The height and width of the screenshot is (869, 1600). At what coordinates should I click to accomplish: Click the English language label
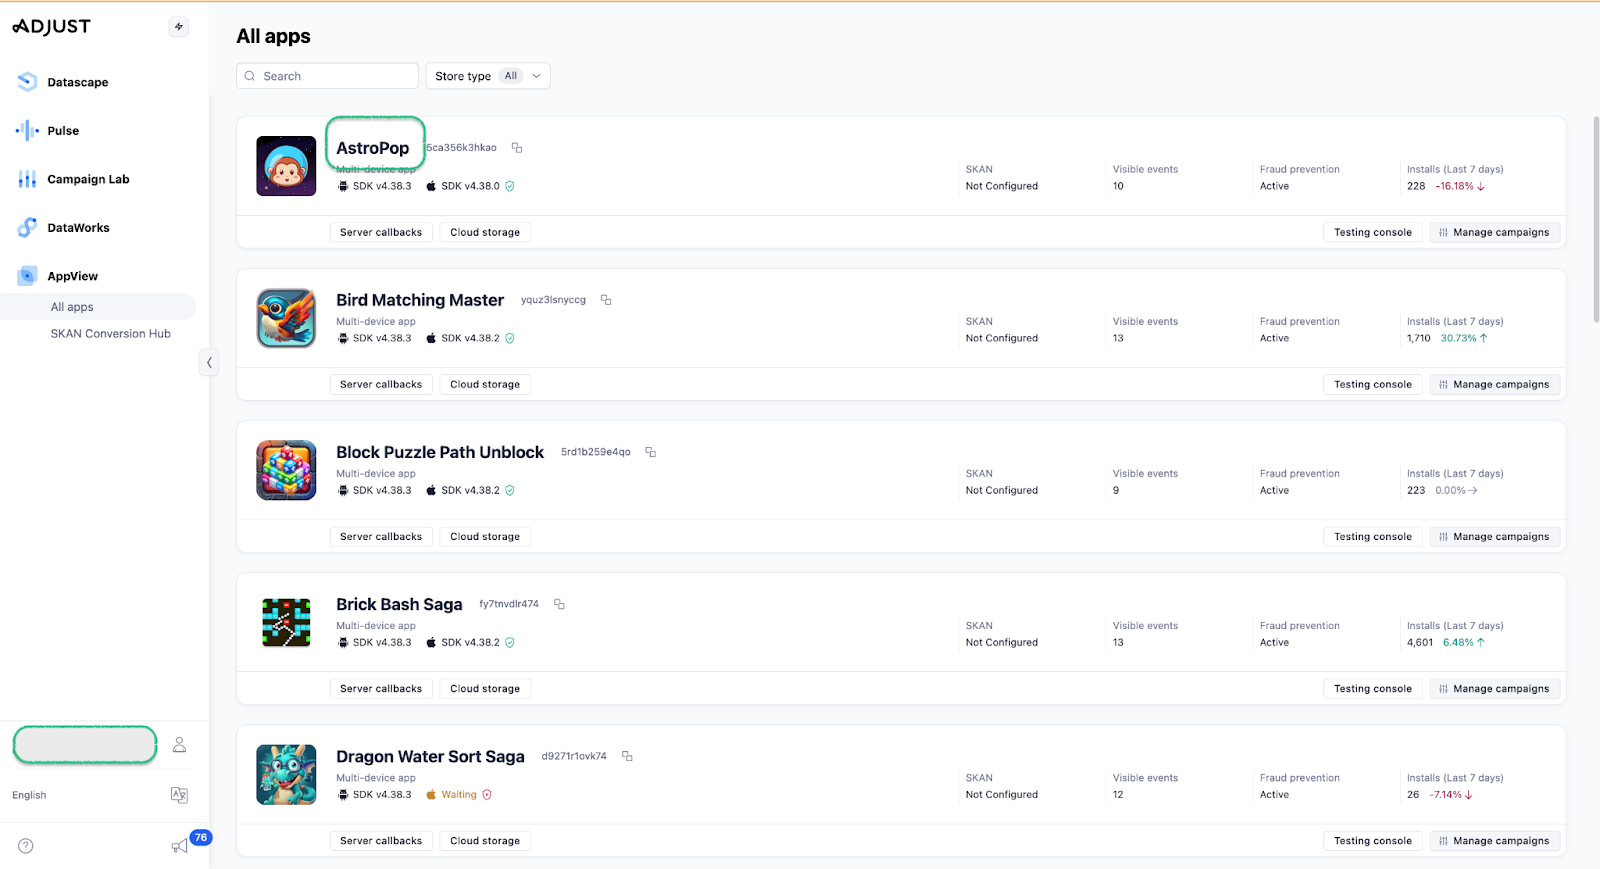pos(29,795)
